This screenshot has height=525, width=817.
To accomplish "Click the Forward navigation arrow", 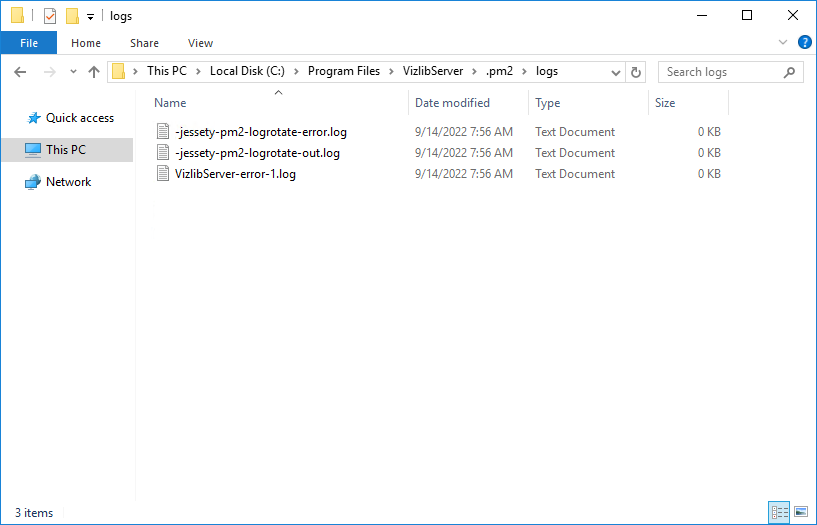I will pyautogui.click(x=49, y=72).
